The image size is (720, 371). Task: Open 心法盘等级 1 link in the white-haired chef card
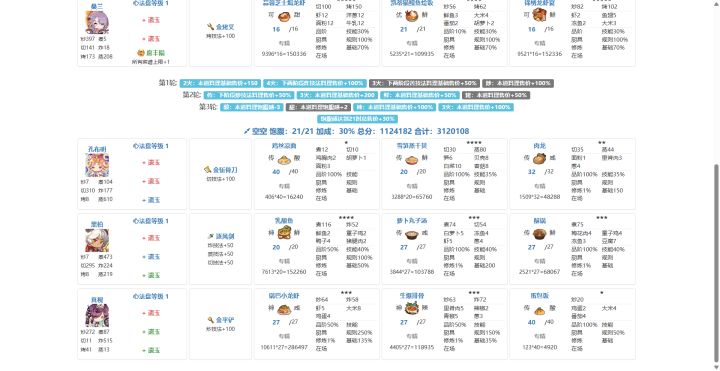click(x=151, y=221)
